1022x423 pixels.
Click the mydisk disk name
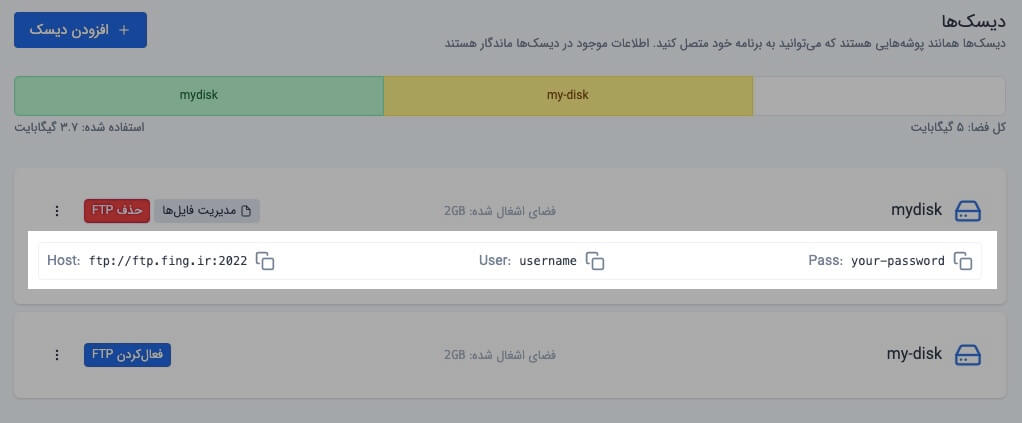pyautogui.click(x=916, y=211)
